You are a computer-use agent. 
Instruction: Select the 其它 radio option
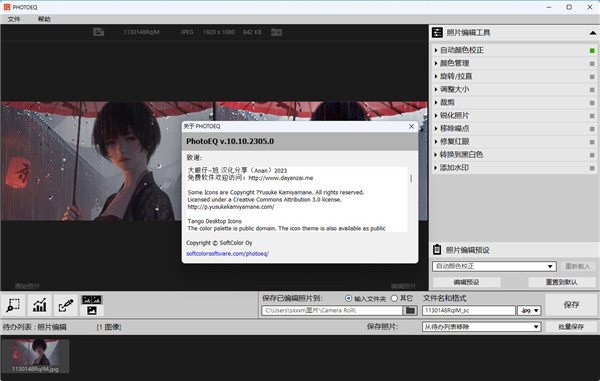click(394, 298)
